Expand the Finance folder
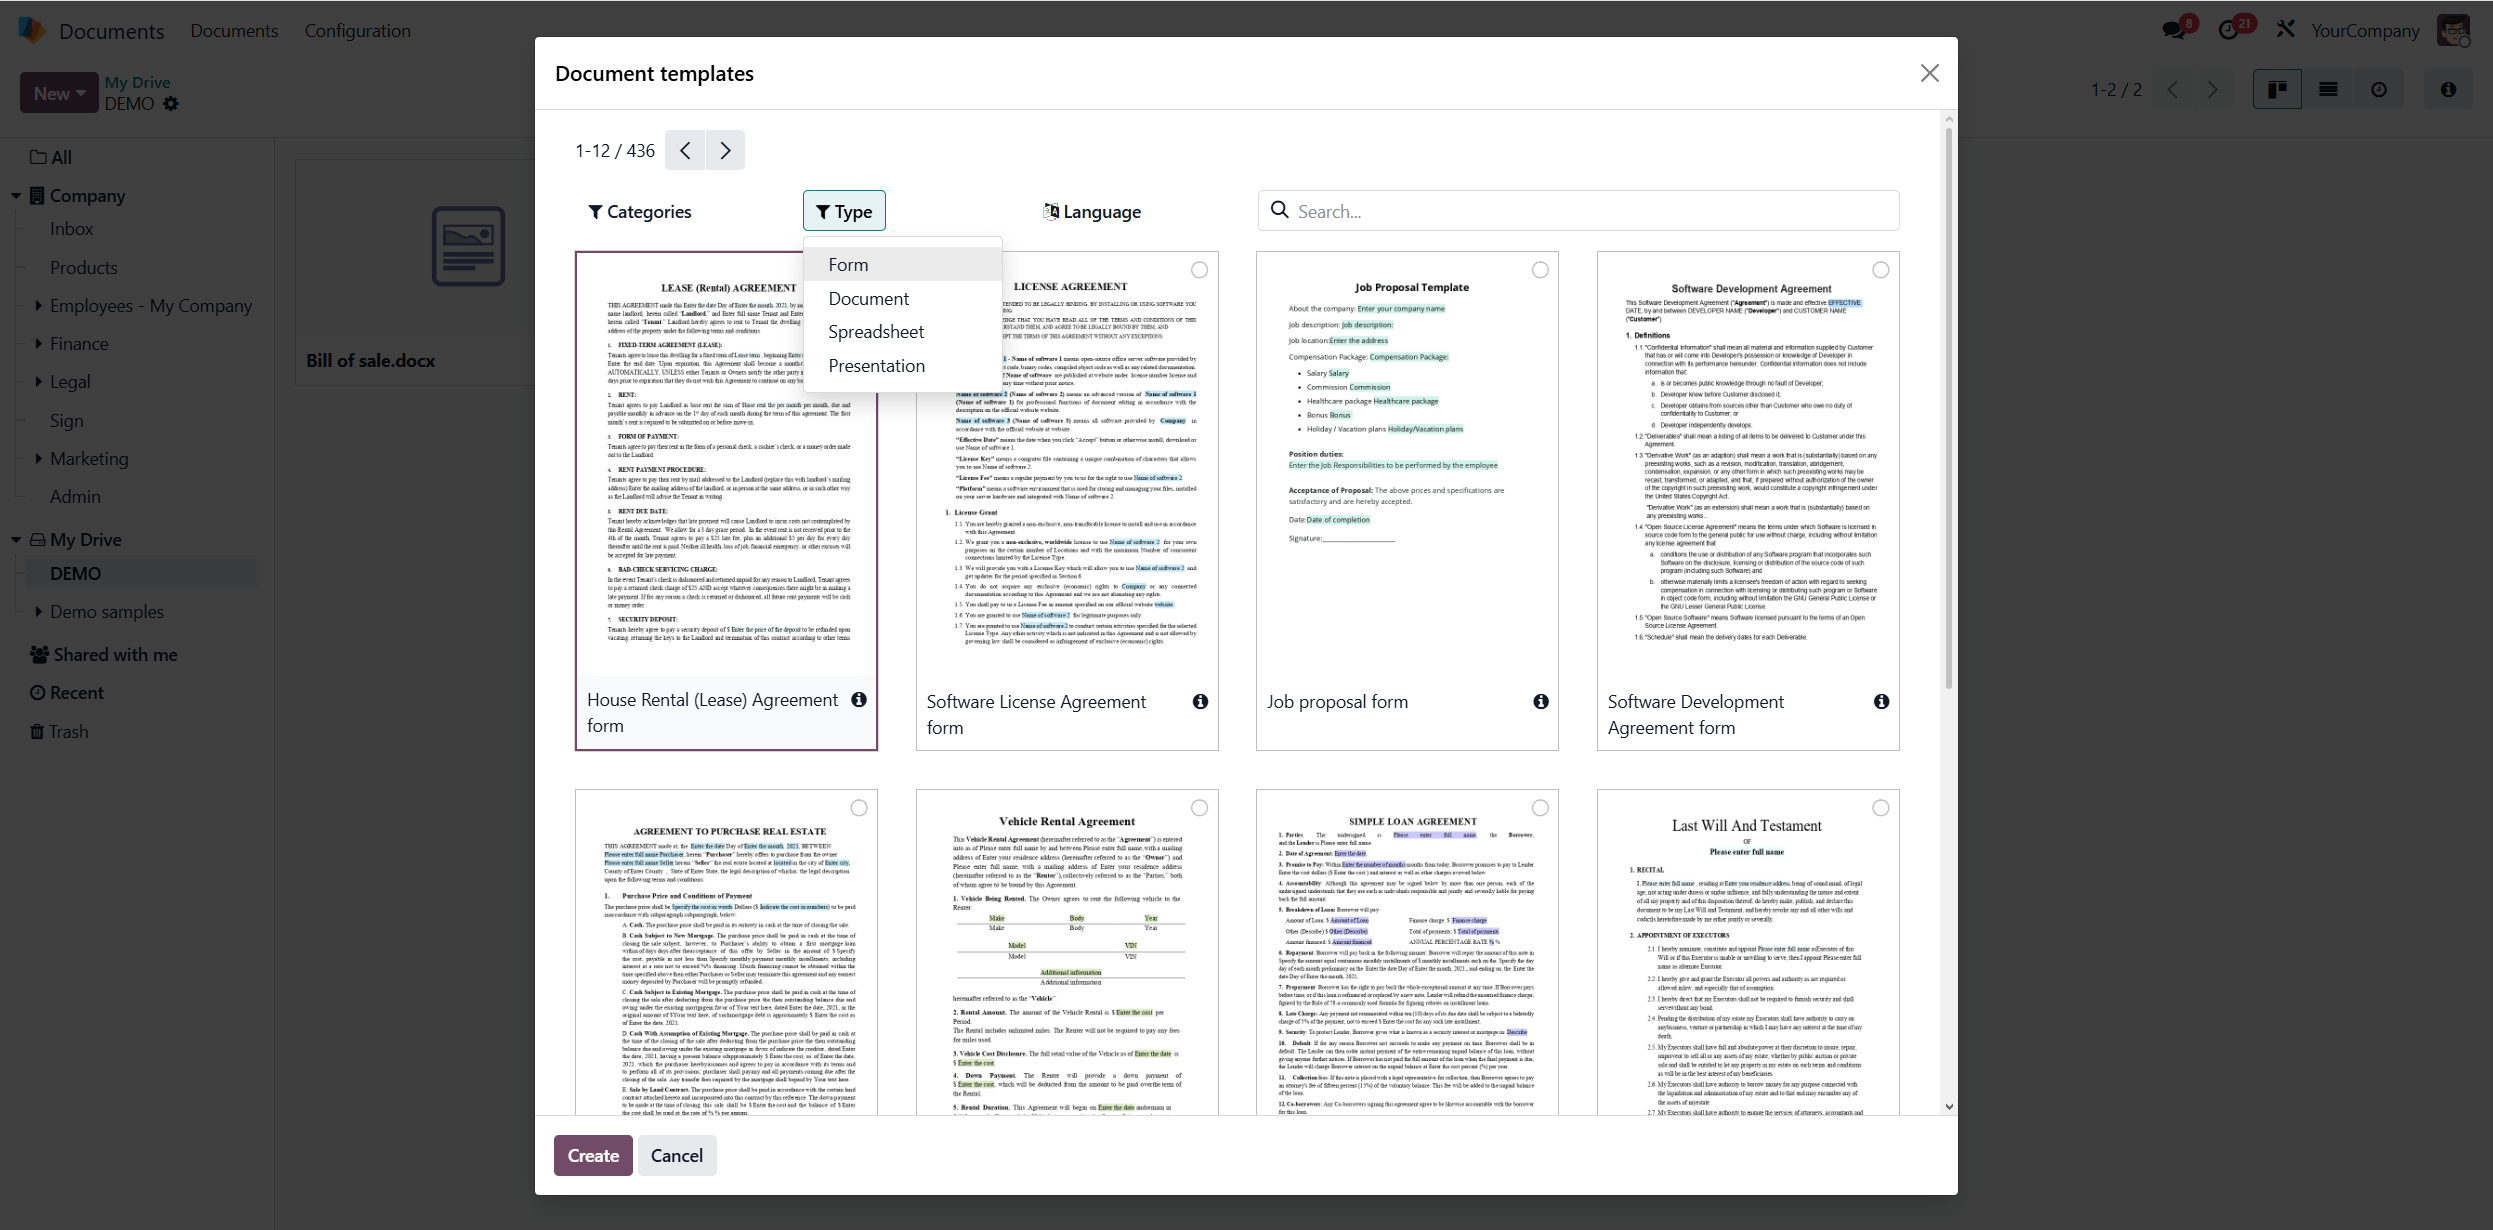 click(x=38, y=343)
